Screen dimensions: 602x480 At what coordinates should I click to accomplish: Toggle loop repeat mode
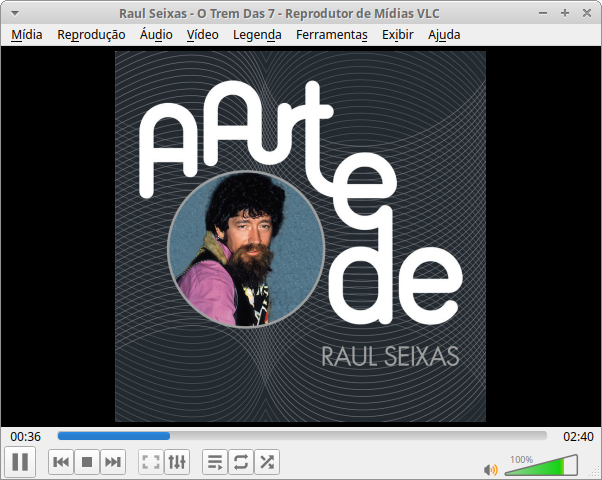[x=241, y=462]
